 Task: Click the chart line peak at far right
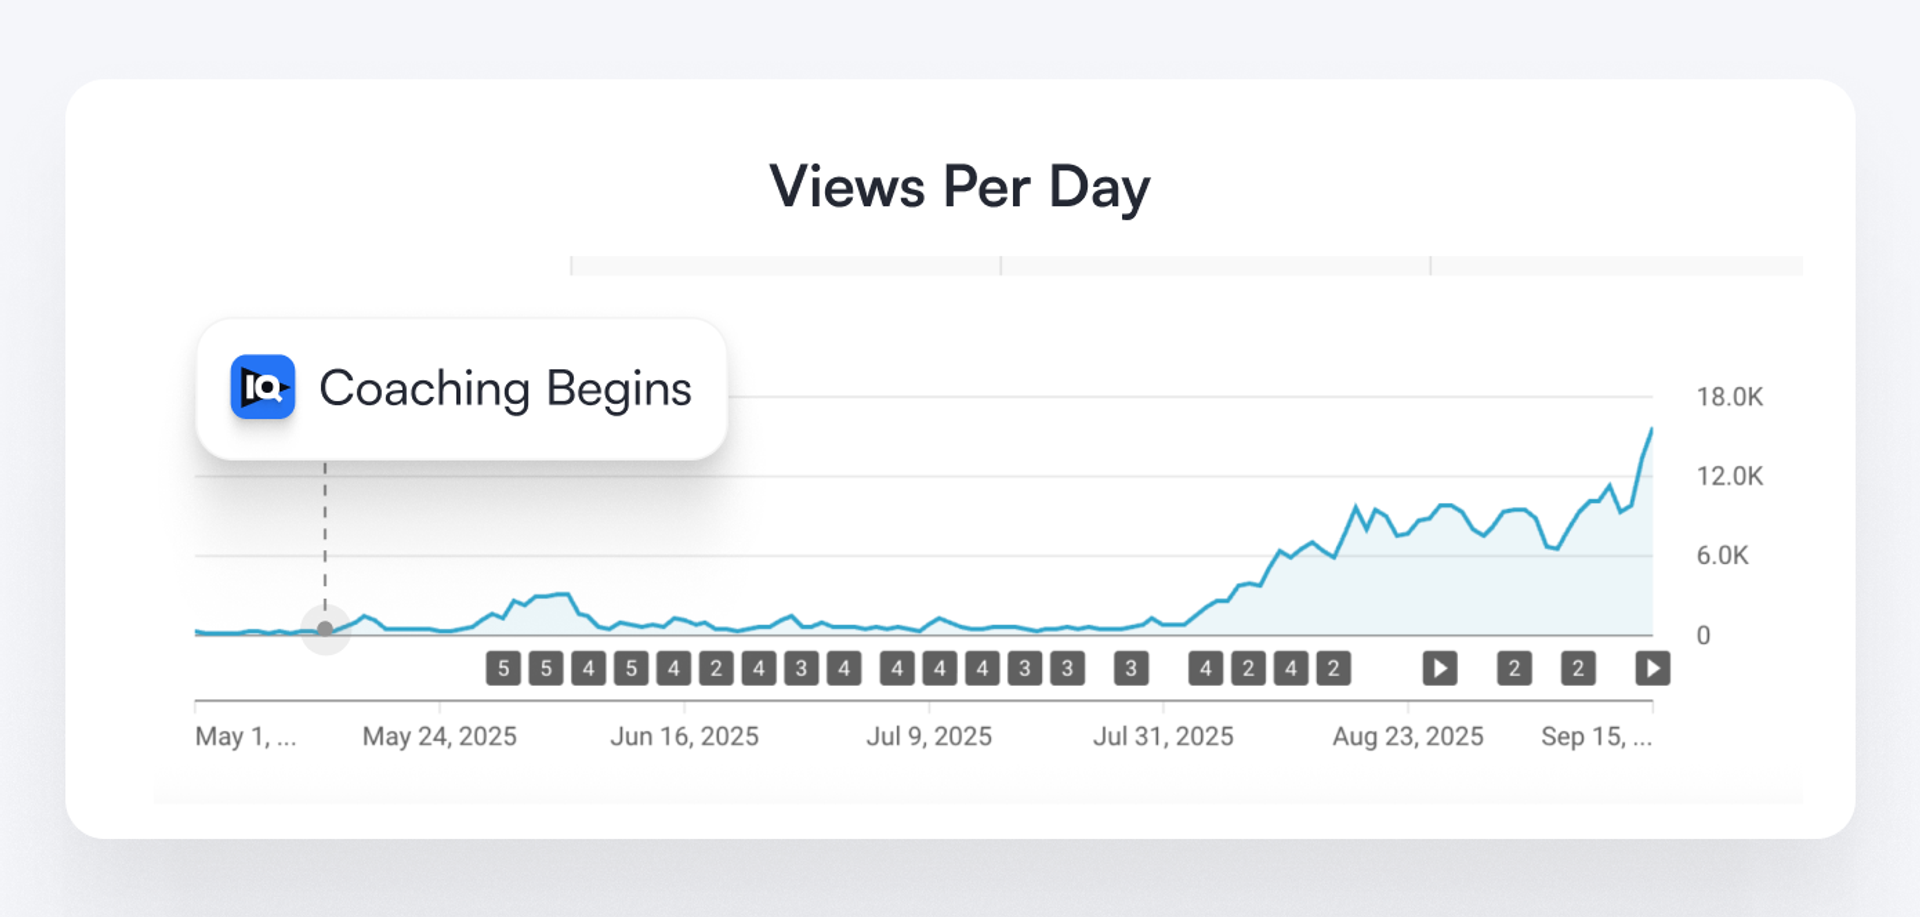[x=1651, y=429]
